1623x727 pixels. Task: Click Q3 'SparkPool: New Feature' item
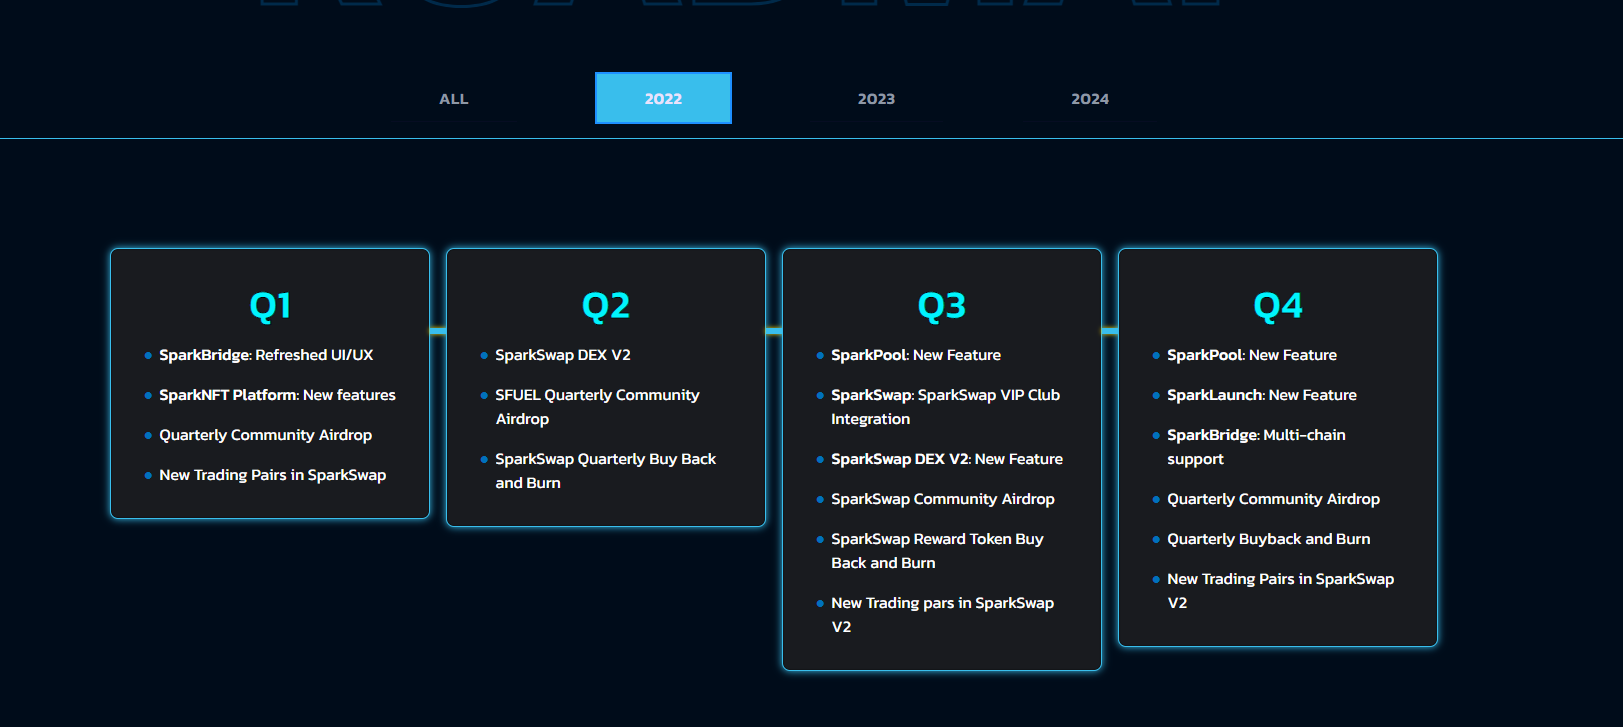pyautogui.click(x=916, y=355)
